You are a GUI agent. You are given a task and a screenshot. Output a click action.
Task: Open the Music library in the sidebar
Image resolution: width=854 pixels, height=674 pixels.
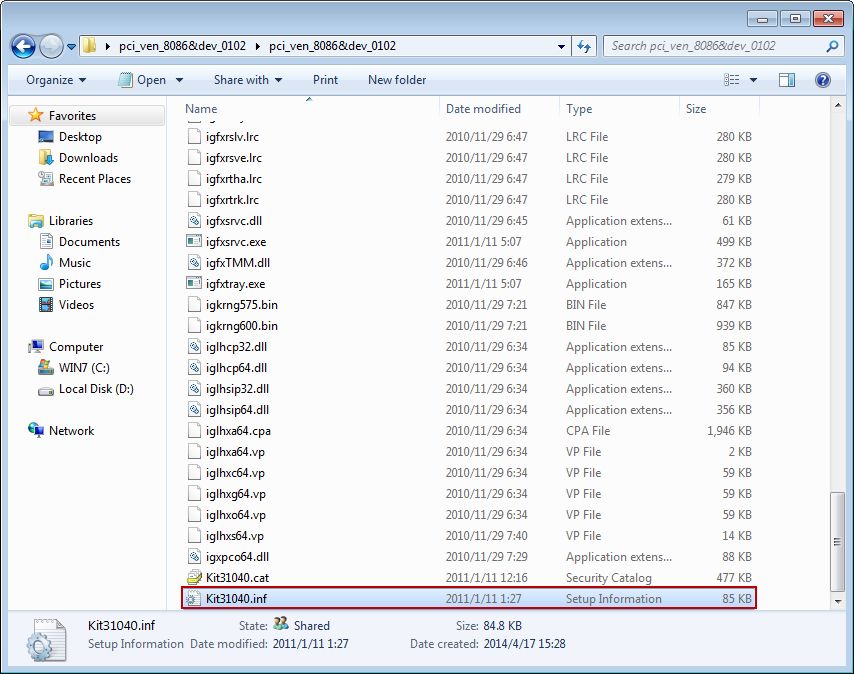click(76, 262)
